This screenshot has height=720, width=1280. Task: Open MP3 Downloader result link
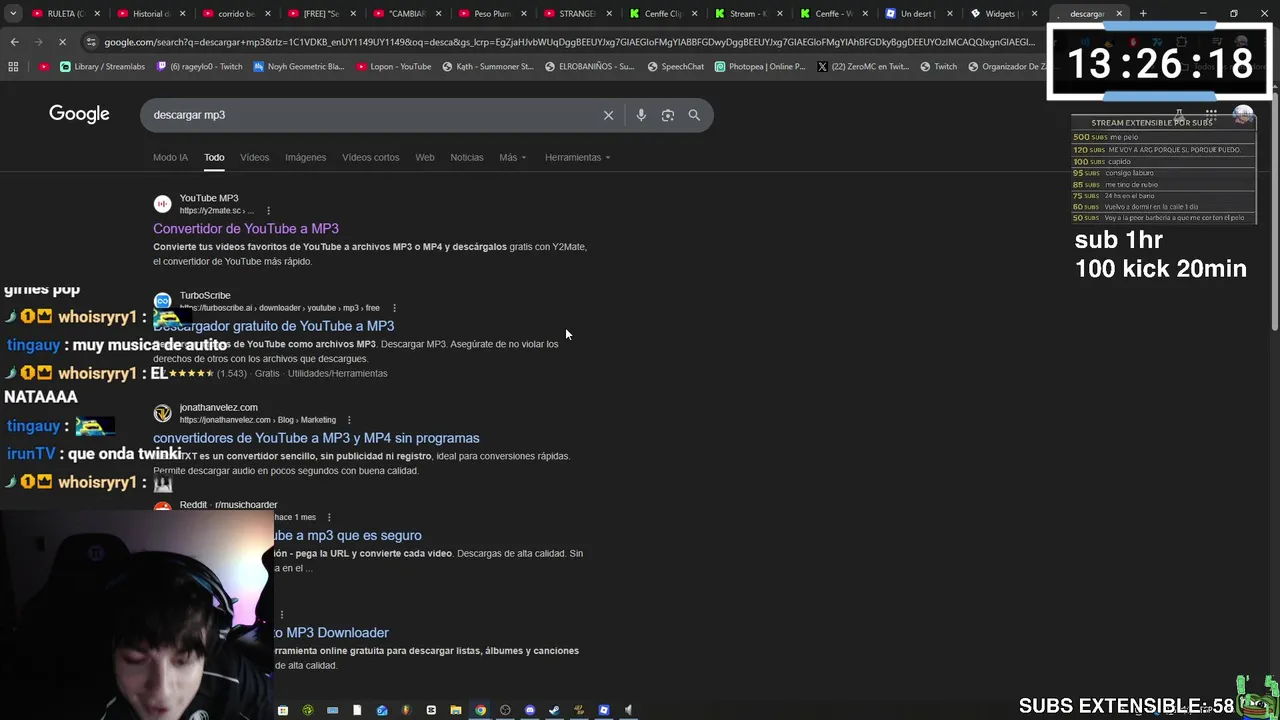[x=331, y=633]
